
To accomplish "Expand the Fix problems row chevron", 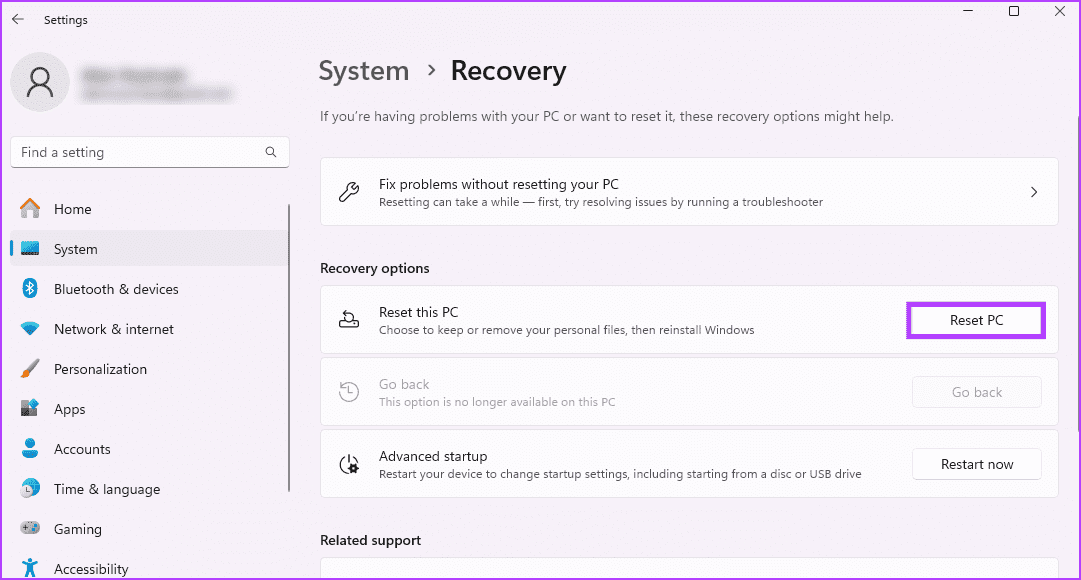I will tap(1034, 191).
